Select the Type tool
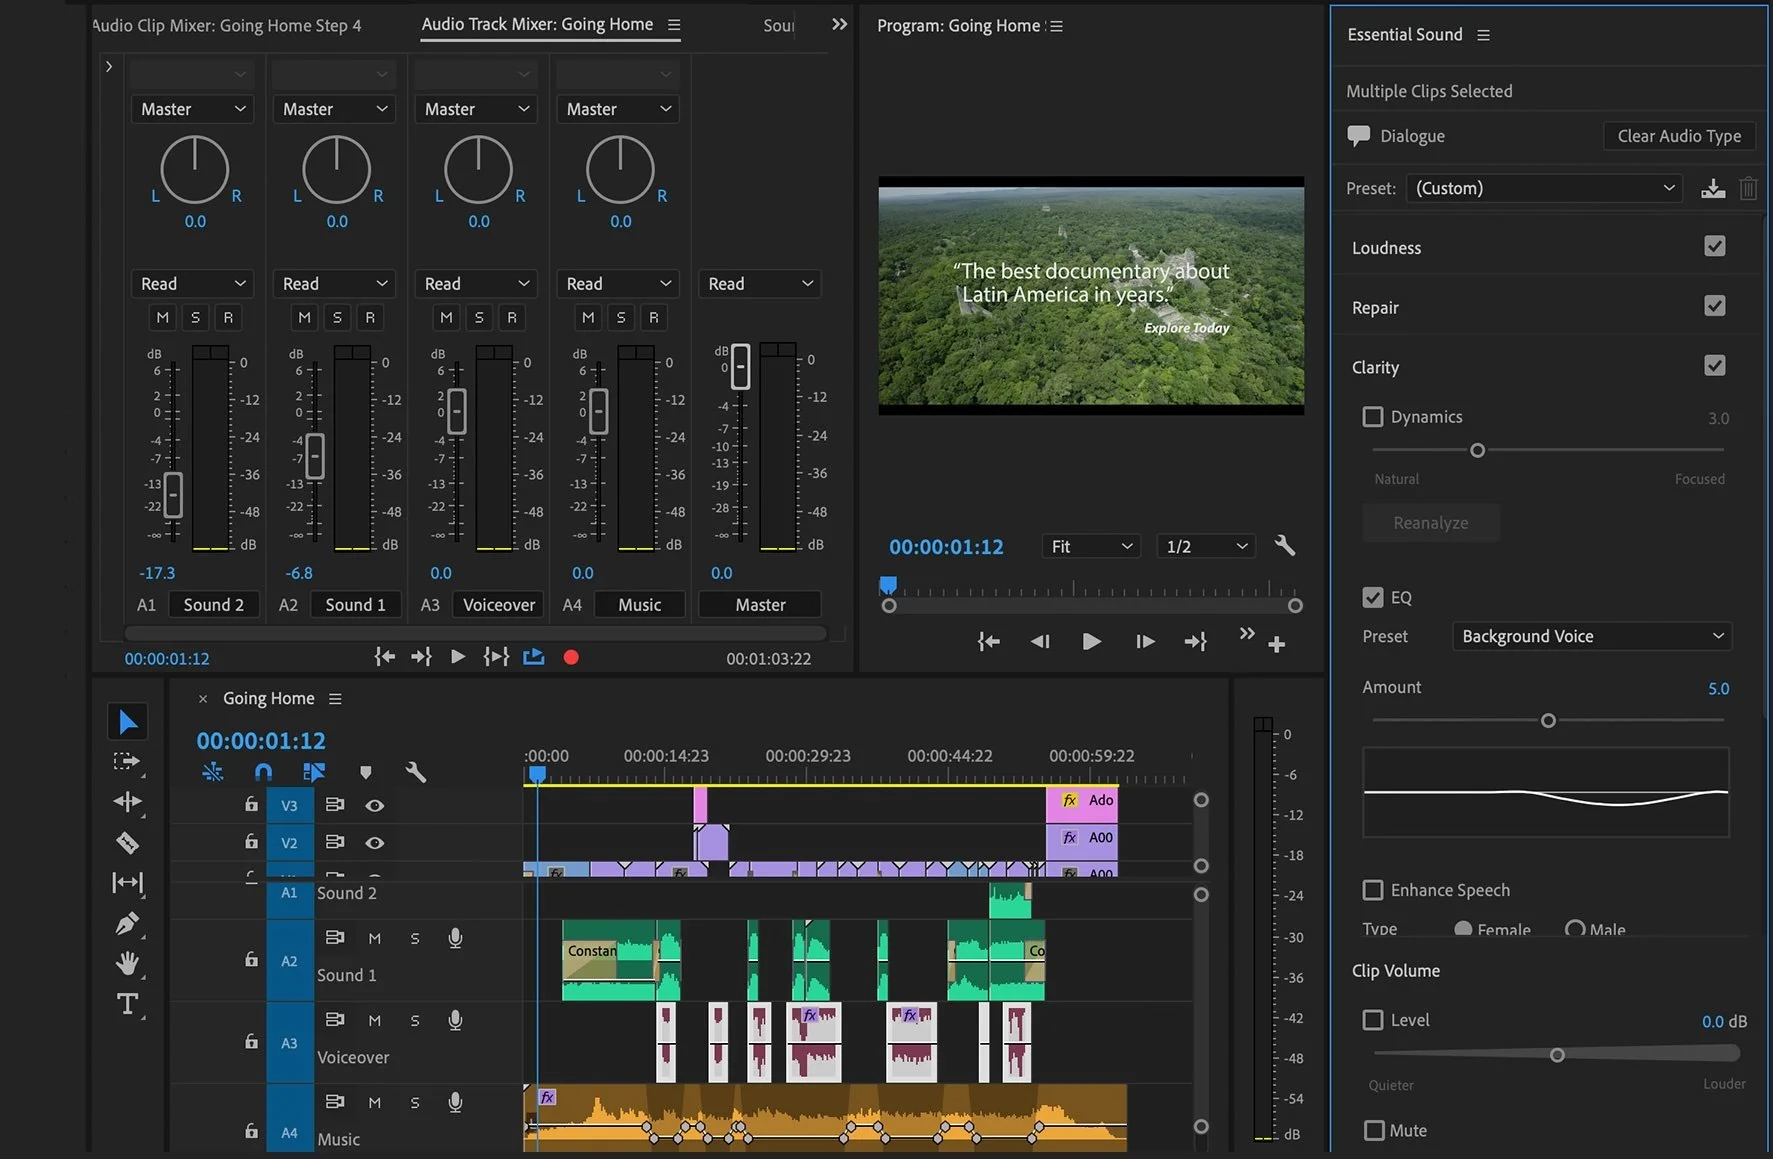 point(127,1003)
